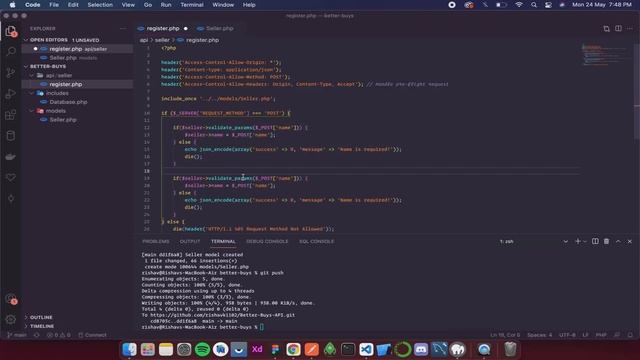Split the editor to the right
The image size is (640, 360).
[x=618, y=29]
